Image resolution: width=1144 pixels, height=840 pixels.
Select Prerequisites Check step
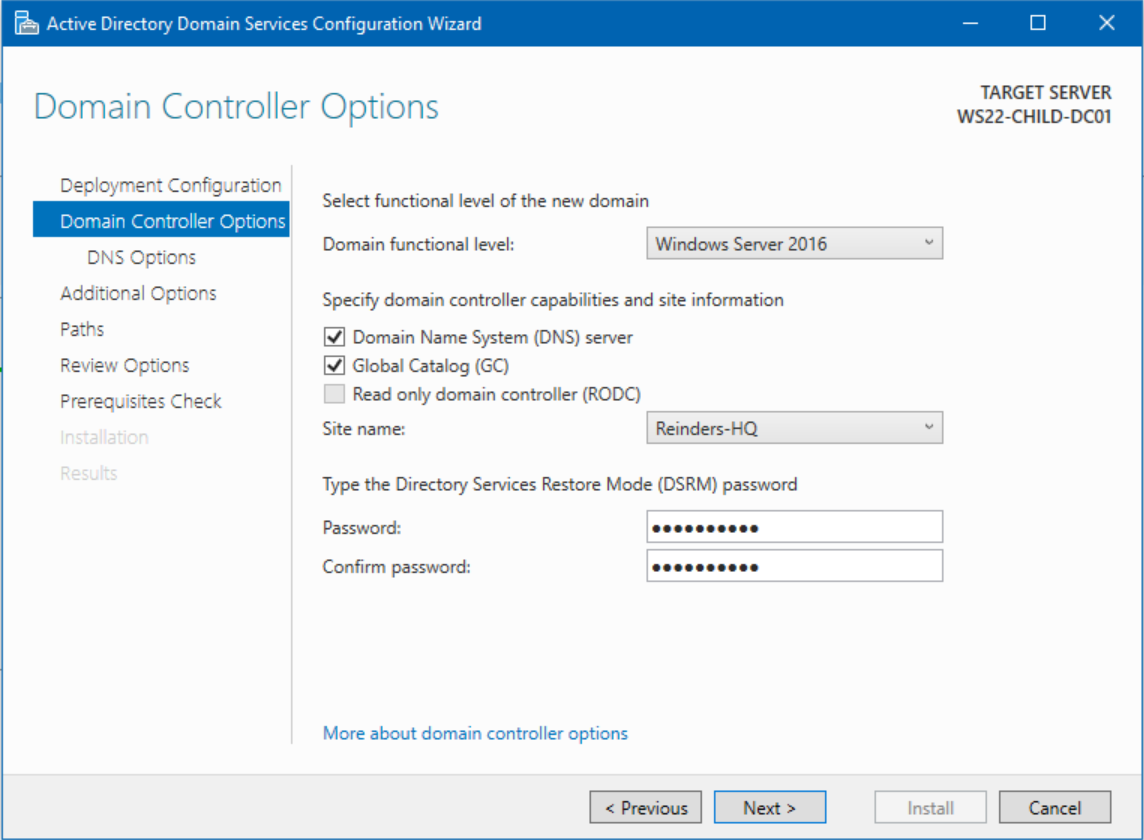140,400
